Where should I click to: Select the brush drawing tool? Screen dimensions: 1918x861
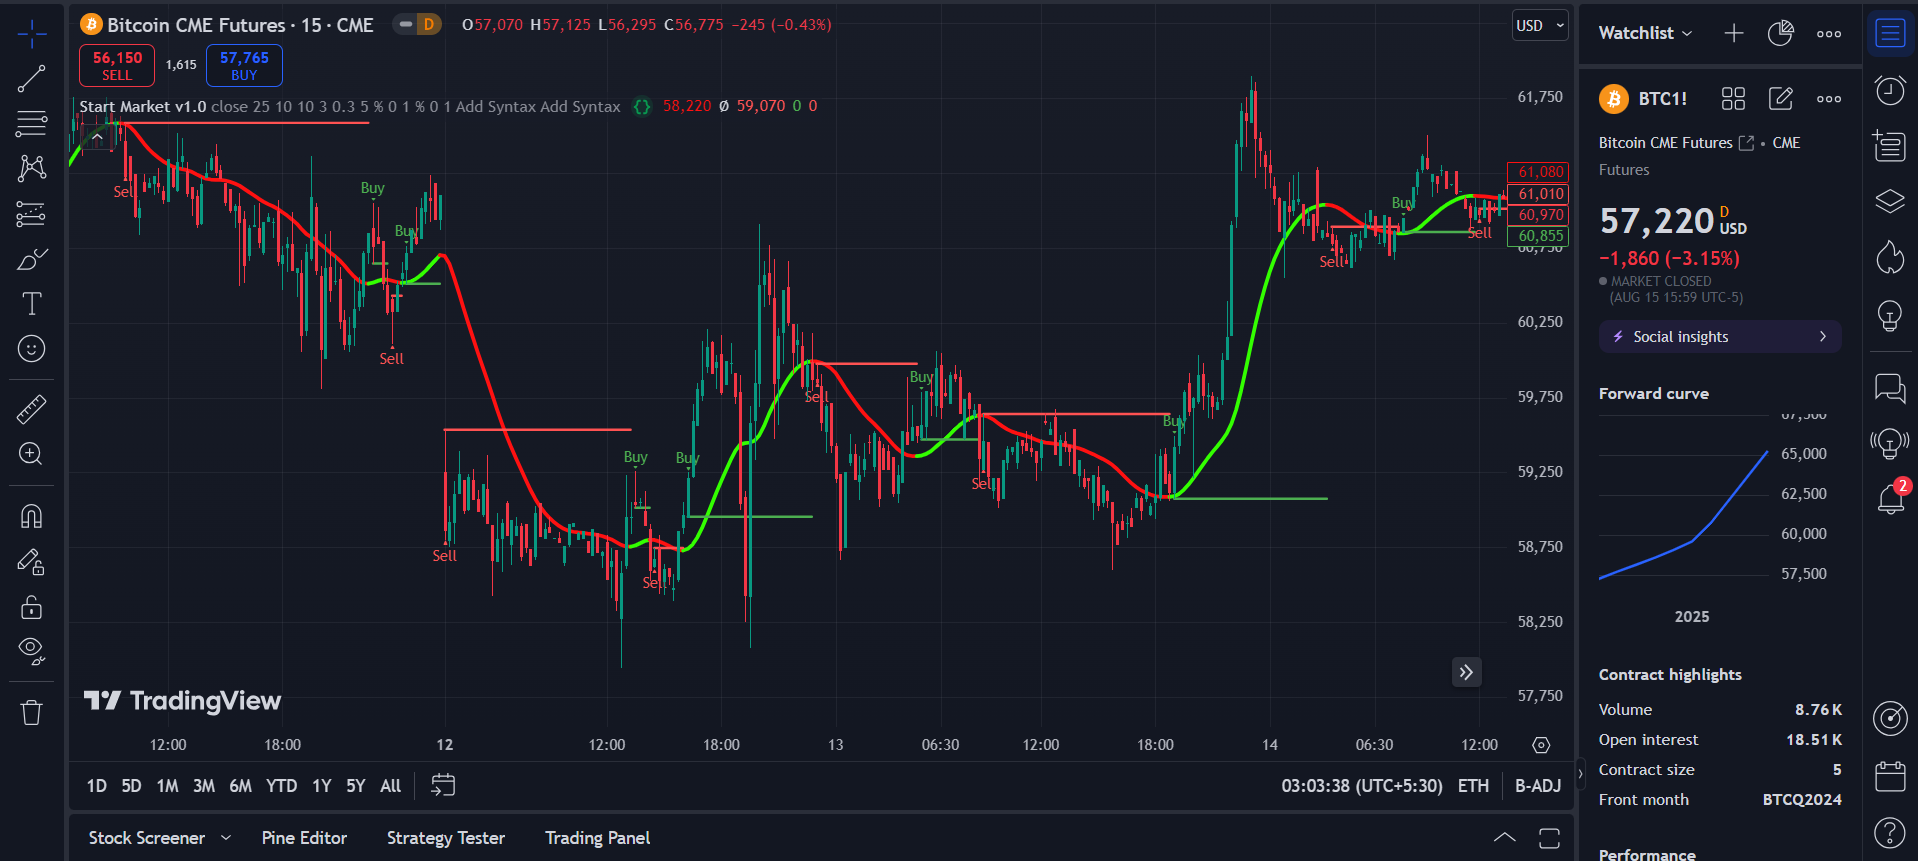pyautogui.click(x=32, y=259)
